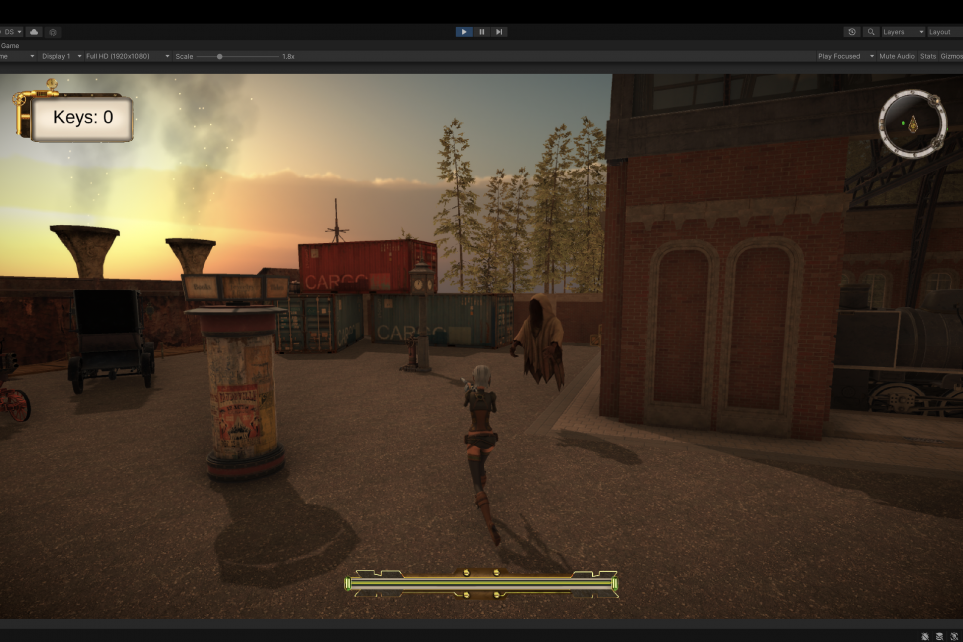Screen dimensions: 963x642
Task: Click the auto-refresh activity indicator icon
Action: click(954, 636)
